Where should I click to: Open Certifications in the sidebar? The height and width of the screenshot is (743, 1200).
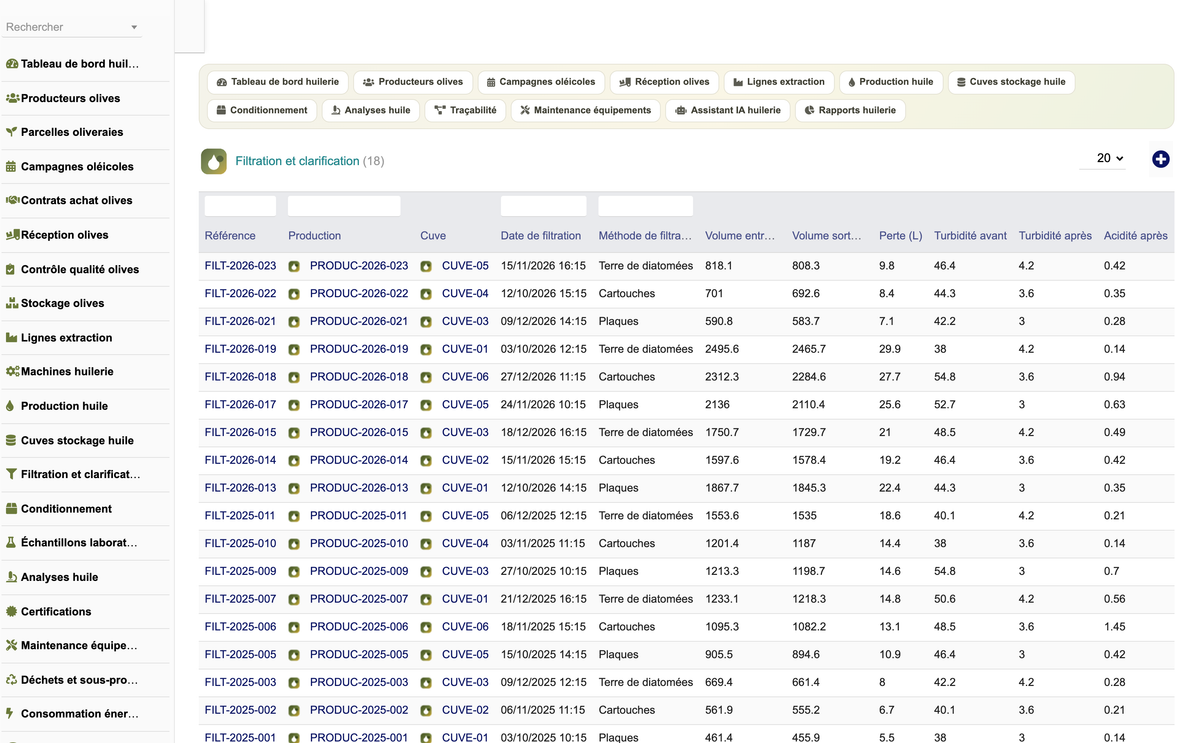pos(56,611)
